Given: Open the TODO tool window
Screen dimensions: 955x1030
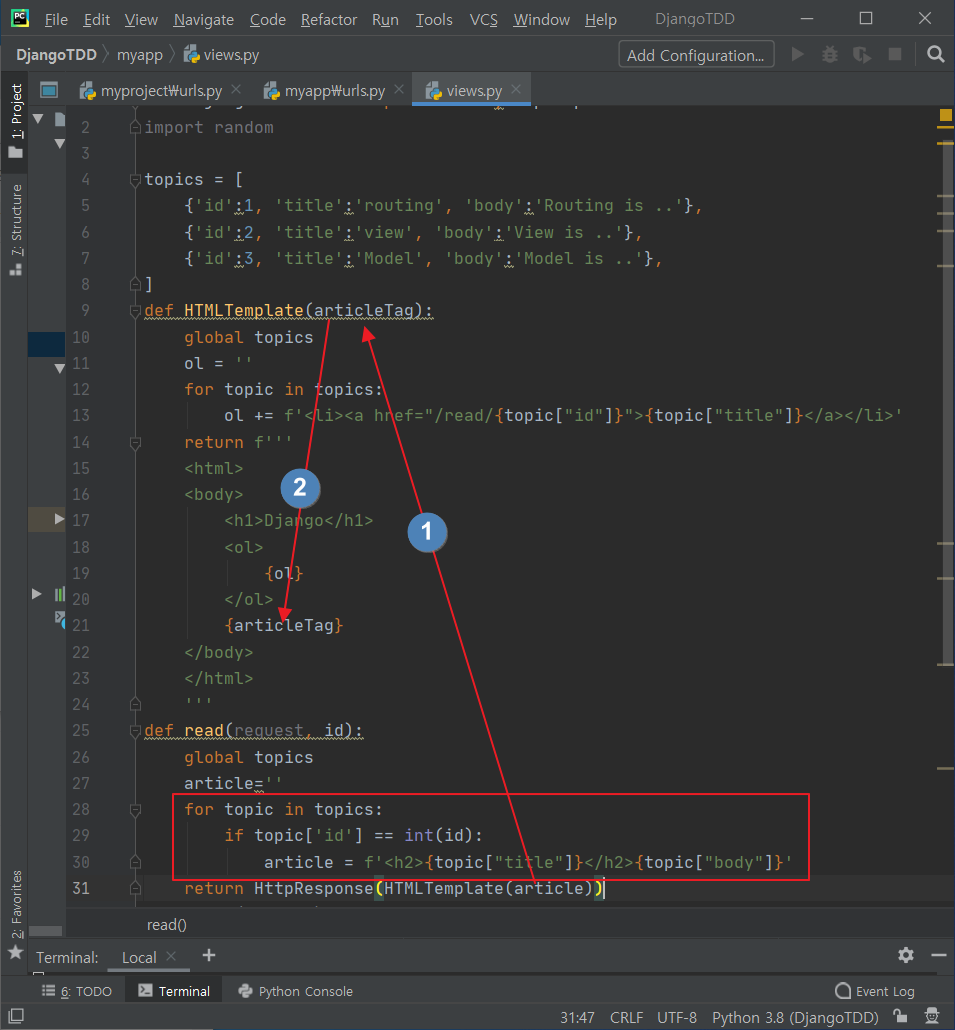Looking at the screenshot, I should 78,991.
